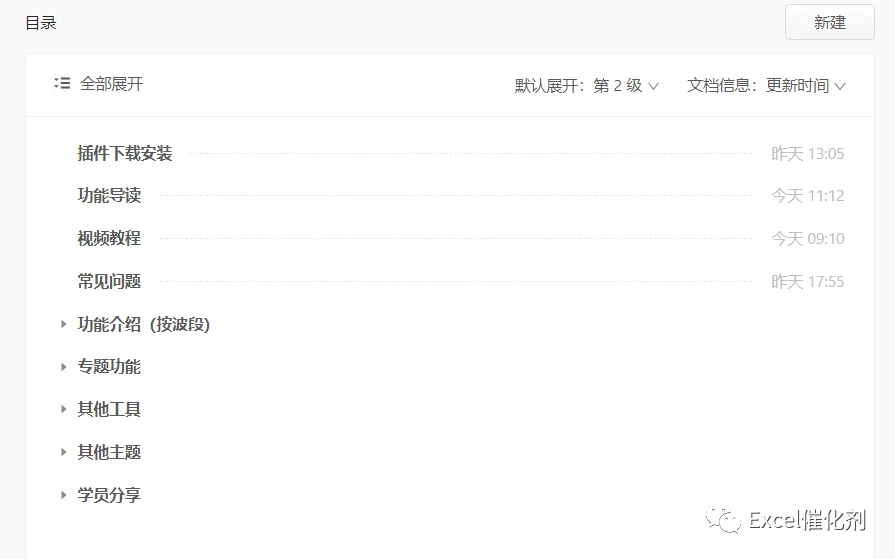Open the 功能导读 document
Screen dimensions: 895x559
pos(109,195)
